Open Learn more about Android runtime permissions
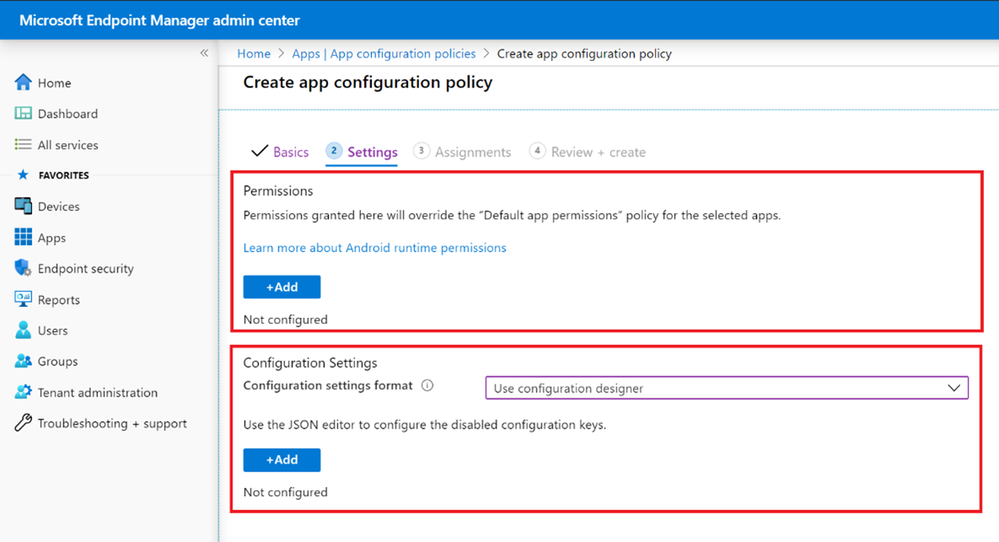 pyautogui.click(x=374, y=248)
